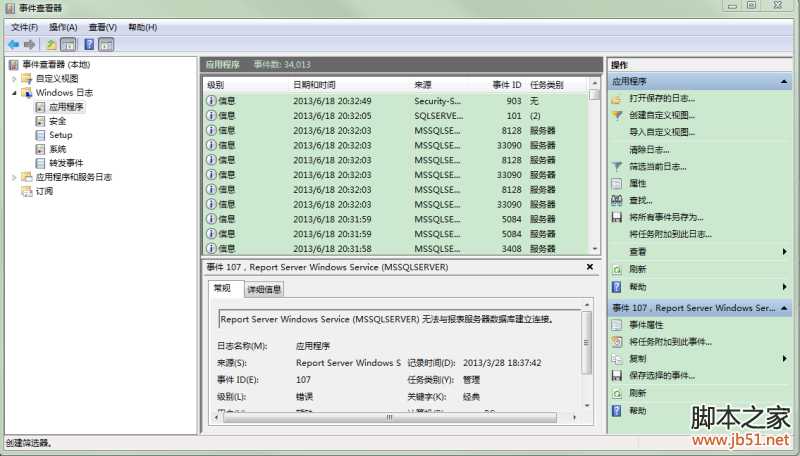The image size is (800, 456).
Task: Select the MSSQLSE... event with ID 3408
Action: point(396,249)
